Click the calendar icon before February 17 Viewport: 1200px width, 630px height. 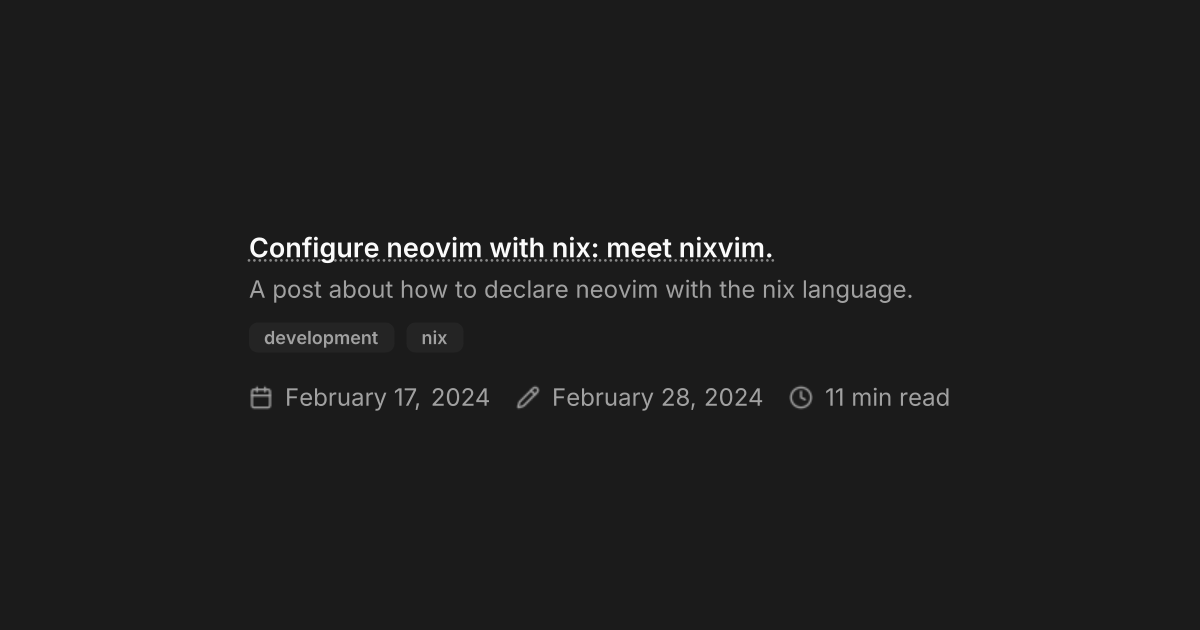(261, 398)
